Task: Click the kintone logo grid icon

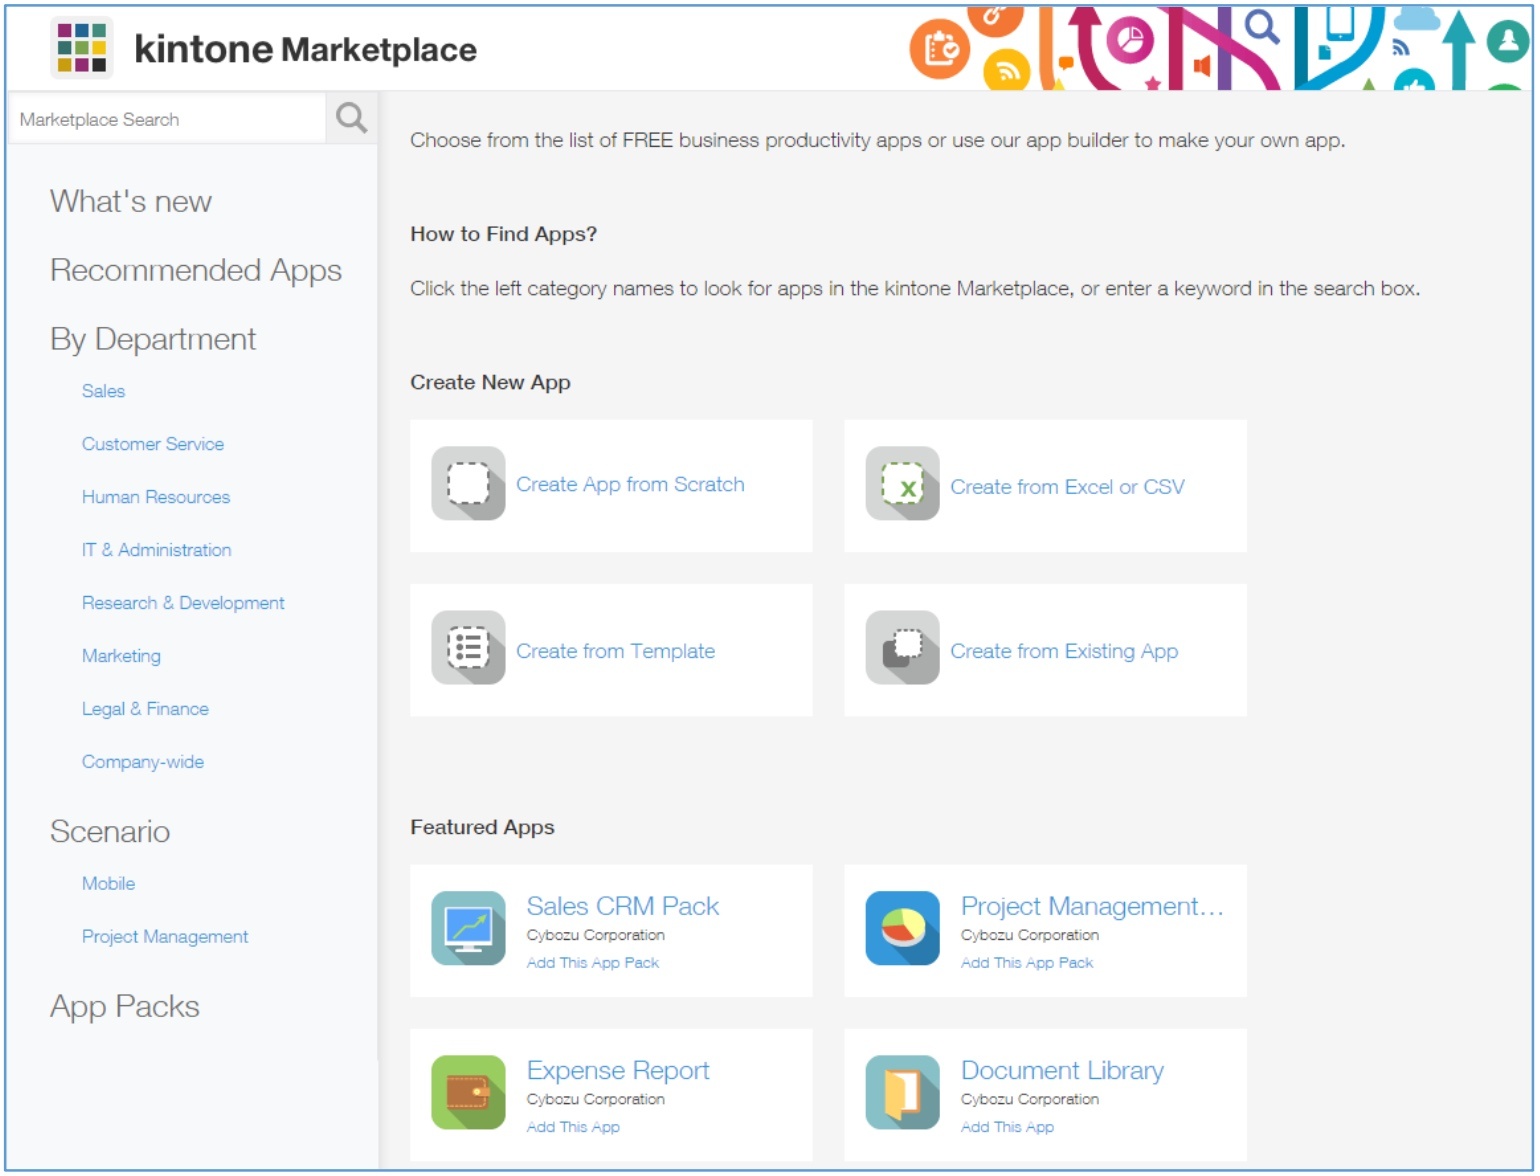Action: 81,48
